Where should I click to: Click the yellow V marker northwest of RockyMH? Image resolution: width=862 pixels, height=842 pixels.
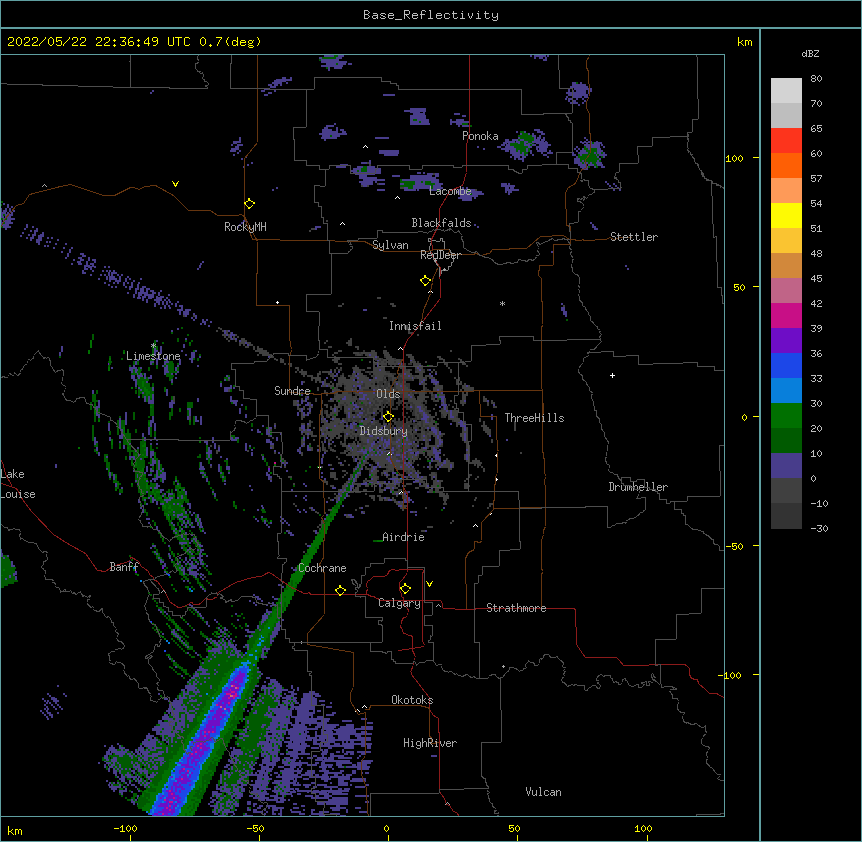point(175,184)
